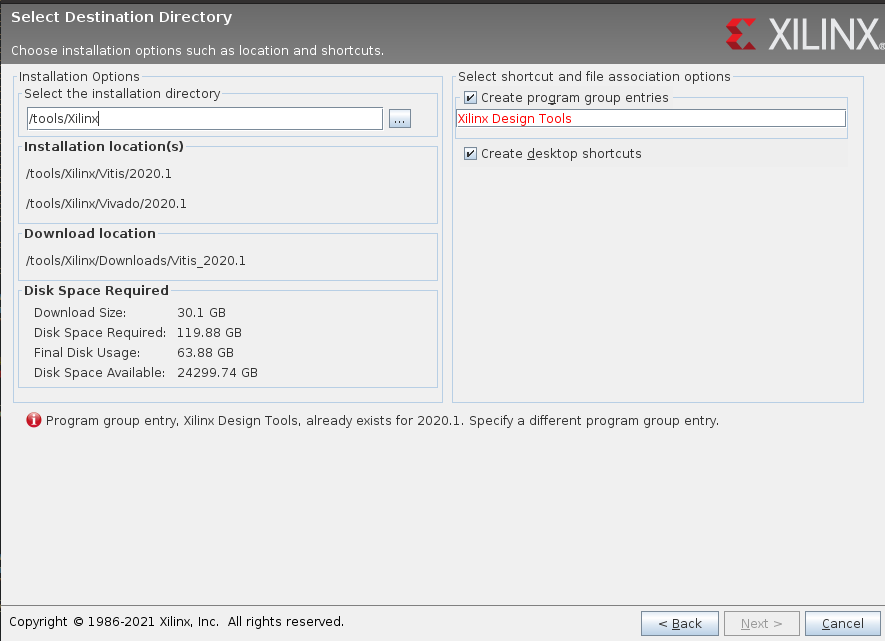The height and width of the screenshot is (641, 885).
Task: Select the /tools/Xilinx/Vitis/2020.1 location path
Action: [99, 174]
